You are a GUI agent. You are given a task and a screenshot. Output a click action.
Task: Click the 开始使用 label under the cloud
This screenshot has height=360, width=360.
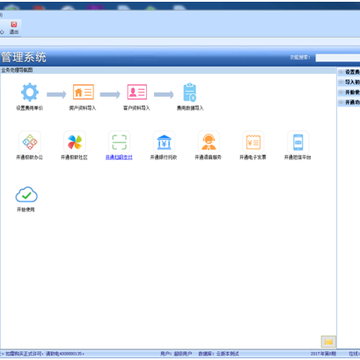[x=26, y=210]
